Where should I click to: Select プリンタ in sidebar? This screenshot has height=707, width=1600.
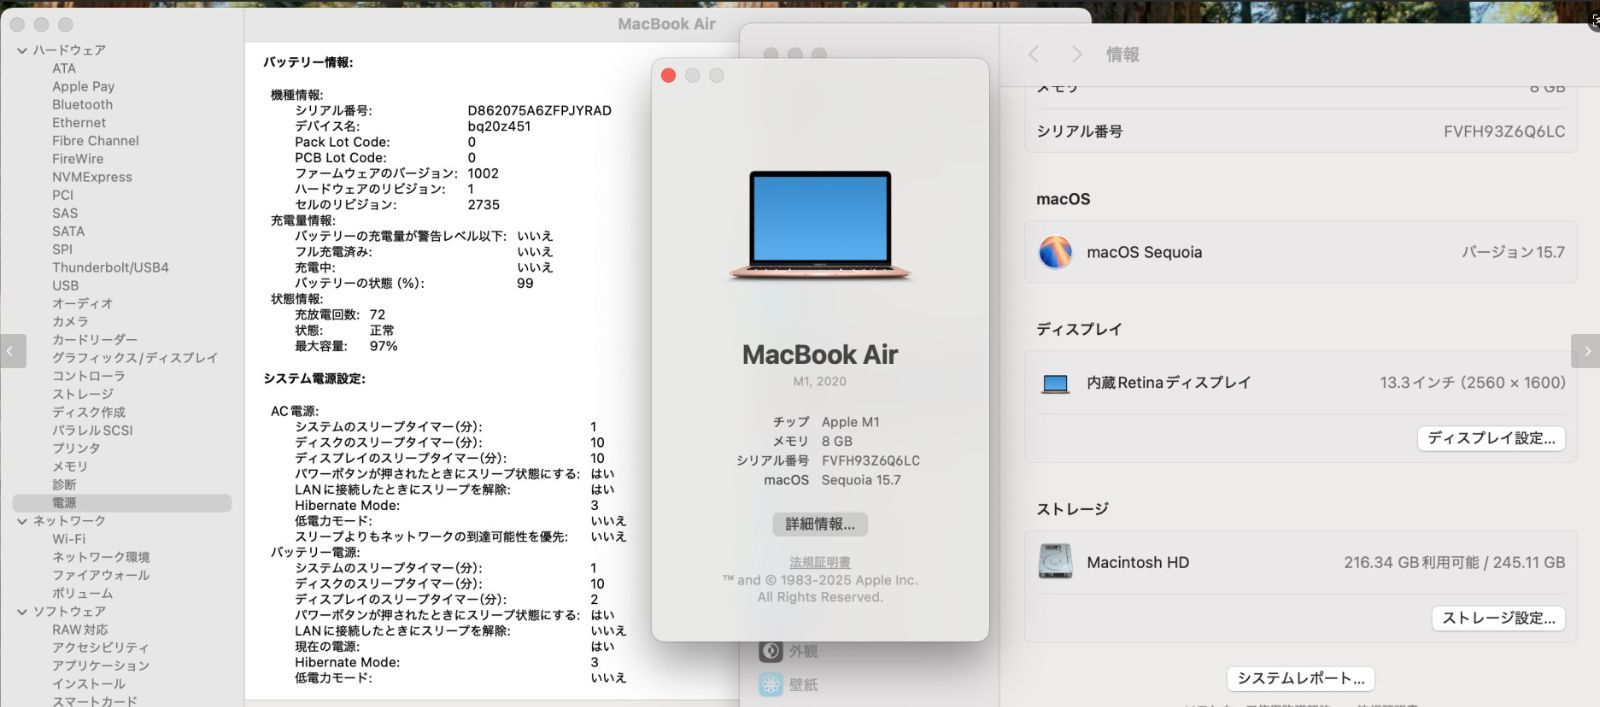tap(76, 448)
